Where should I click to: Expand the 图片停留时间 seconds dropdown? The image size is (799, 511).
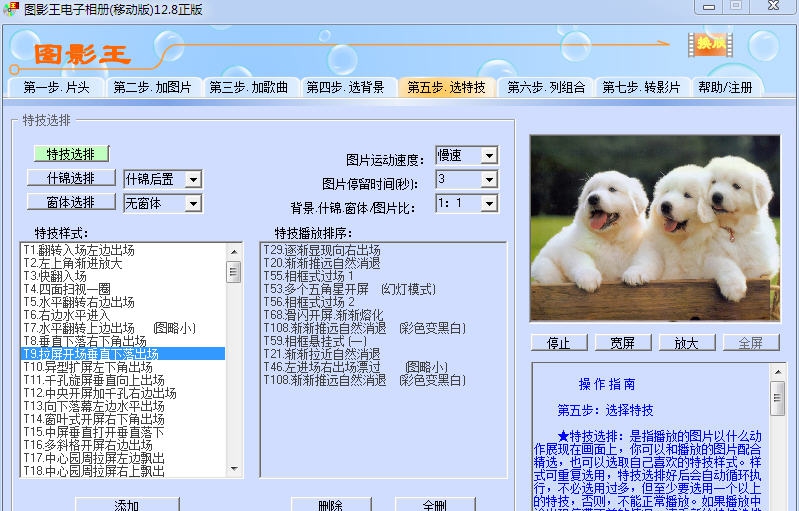(x=489, y=180)
